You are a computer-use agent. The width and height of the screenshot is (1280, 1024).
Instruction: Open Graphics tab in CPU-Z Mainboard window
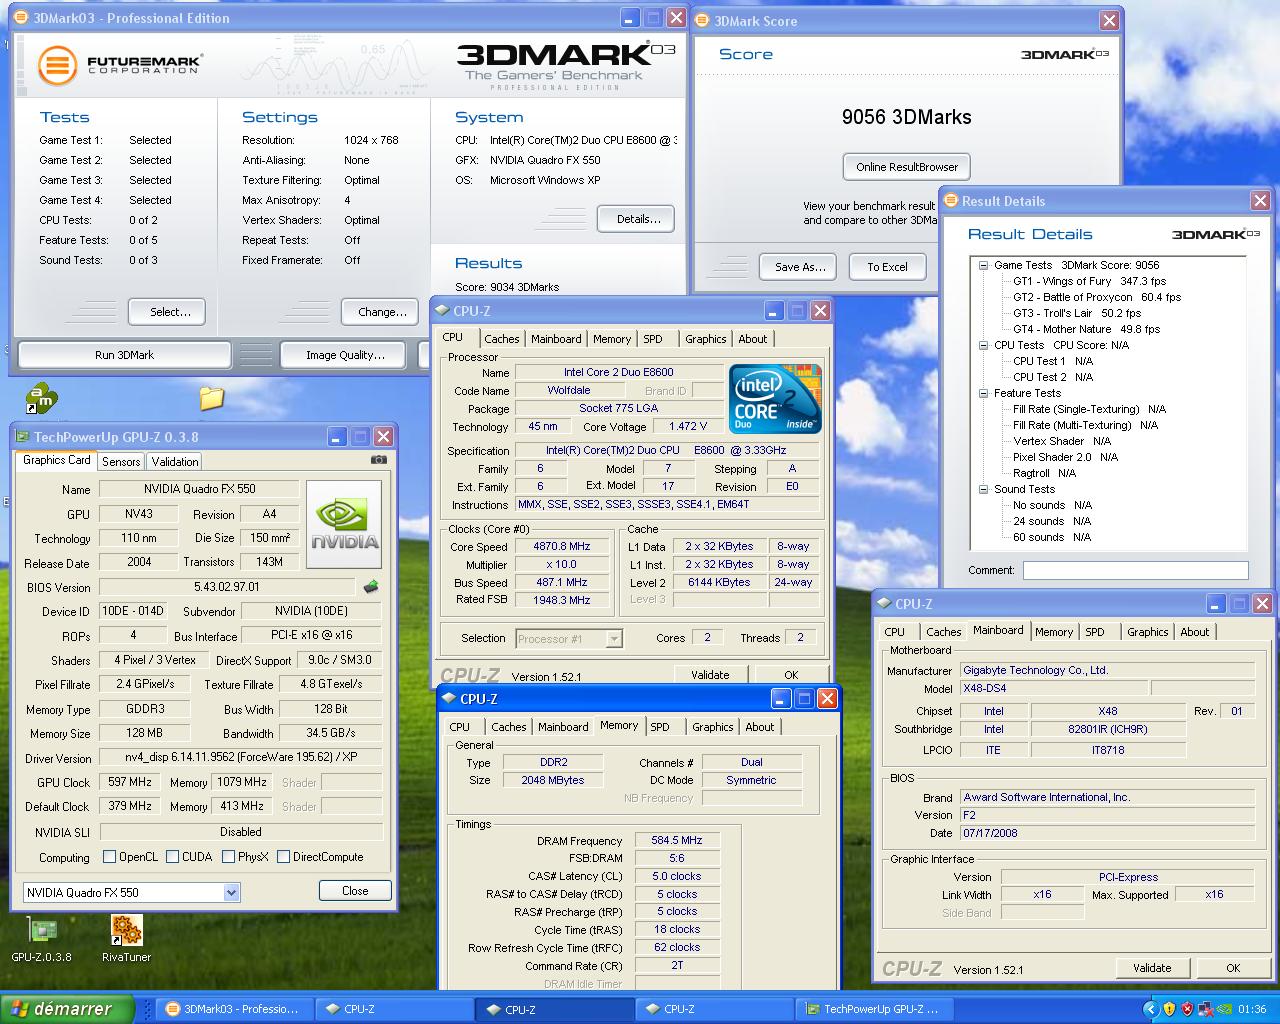click(1147, 632)
